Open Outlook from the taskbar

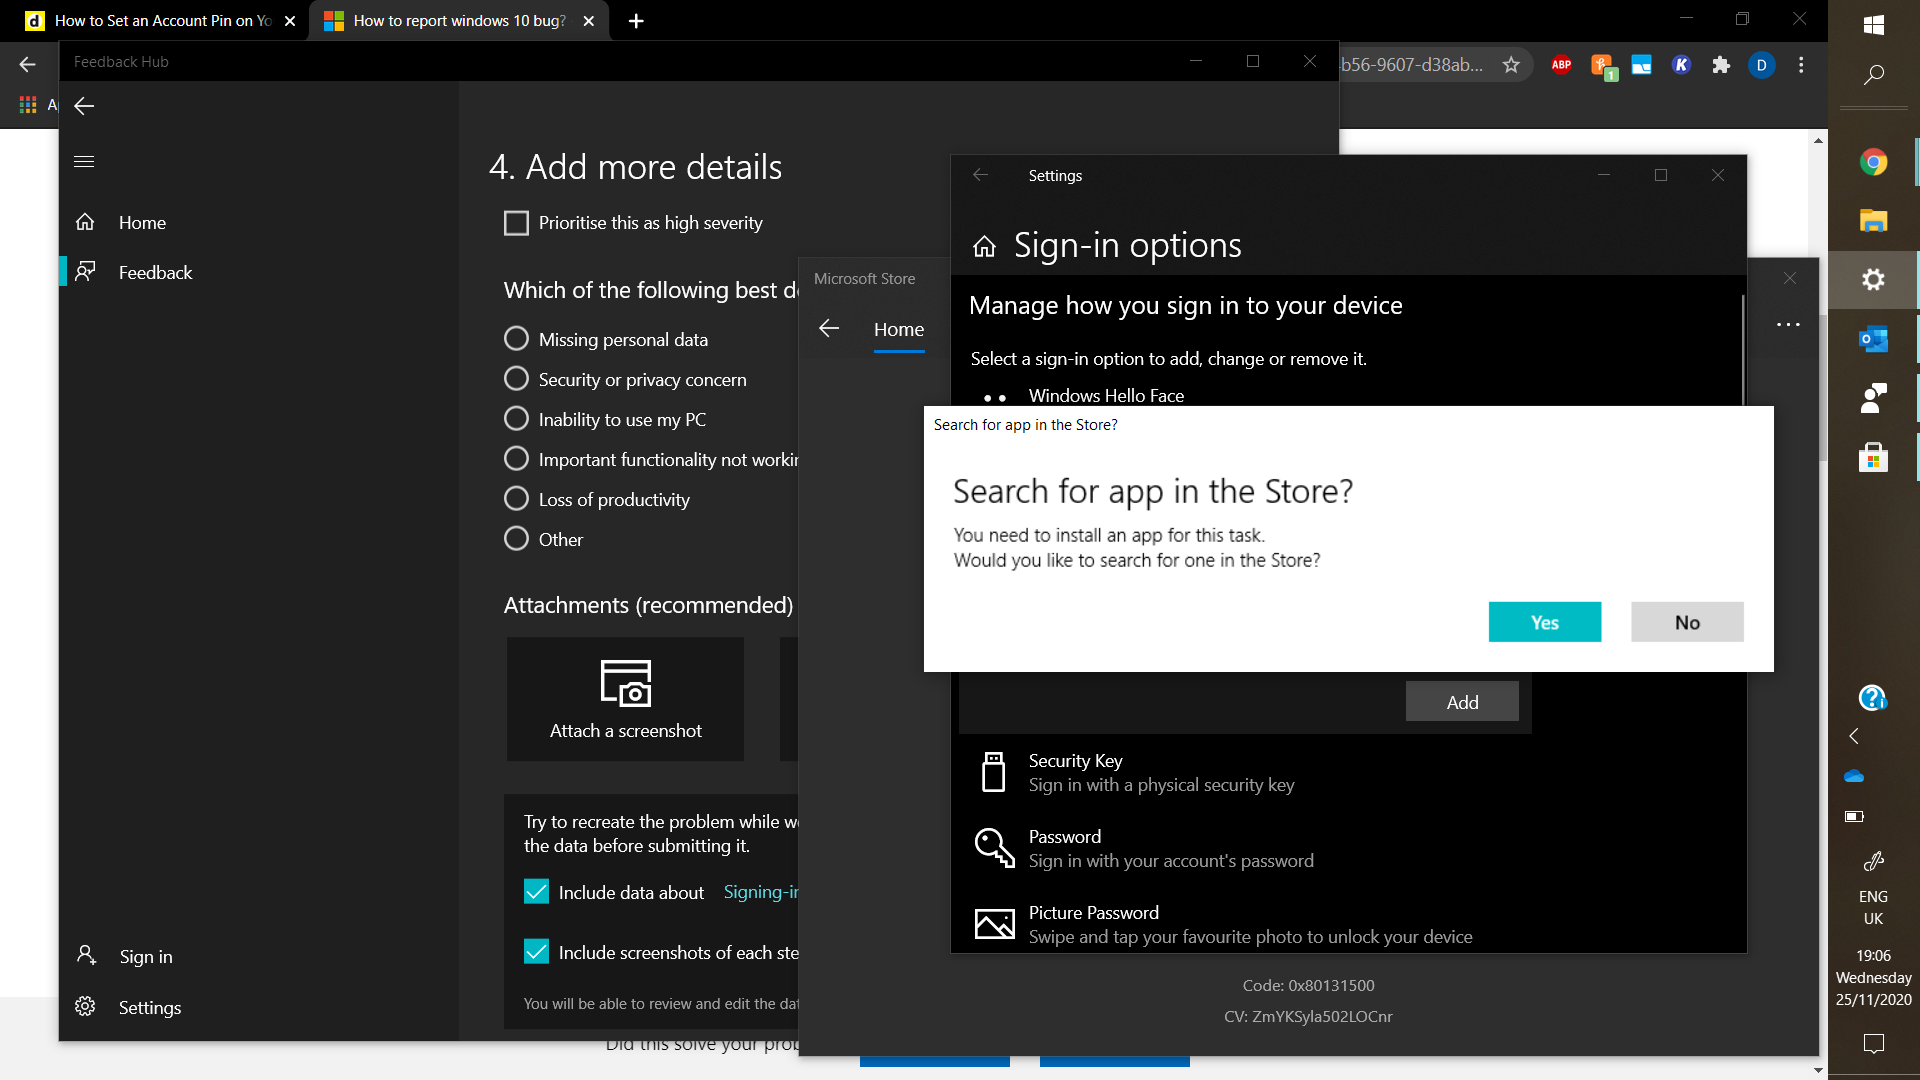pos(1874,339)
